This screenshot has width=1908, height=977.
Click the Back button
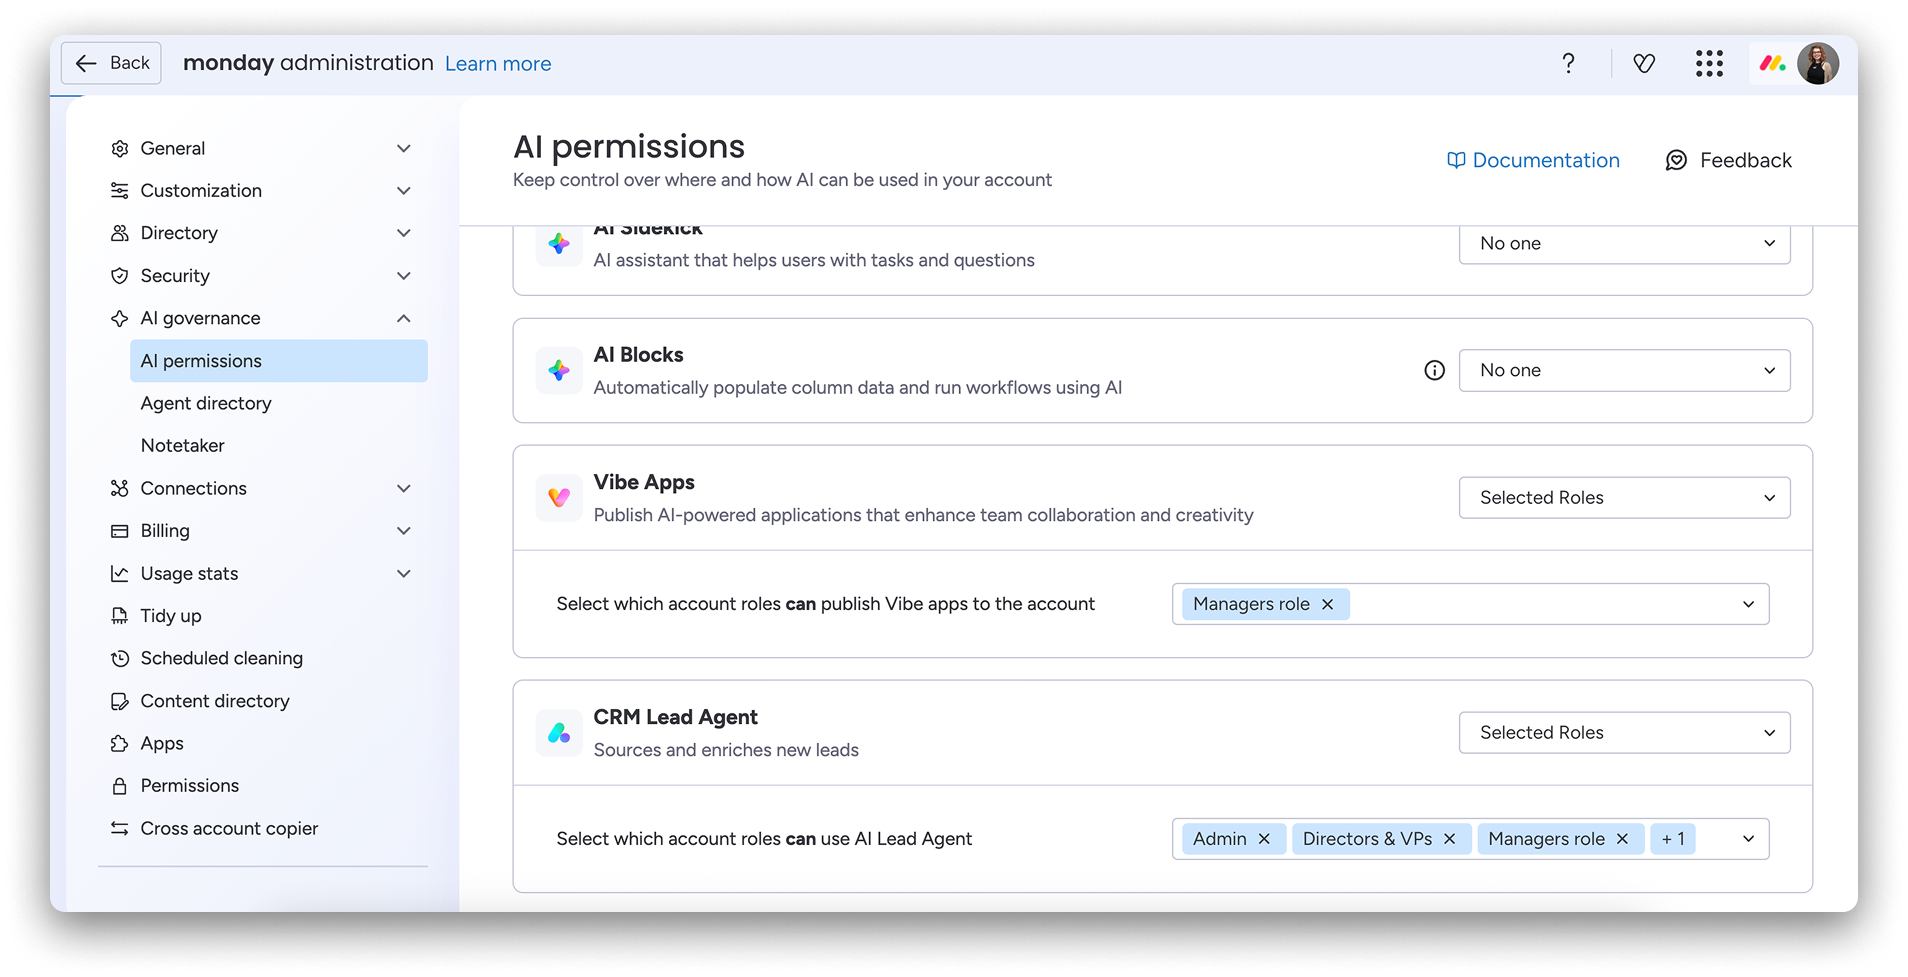point(111,63)
